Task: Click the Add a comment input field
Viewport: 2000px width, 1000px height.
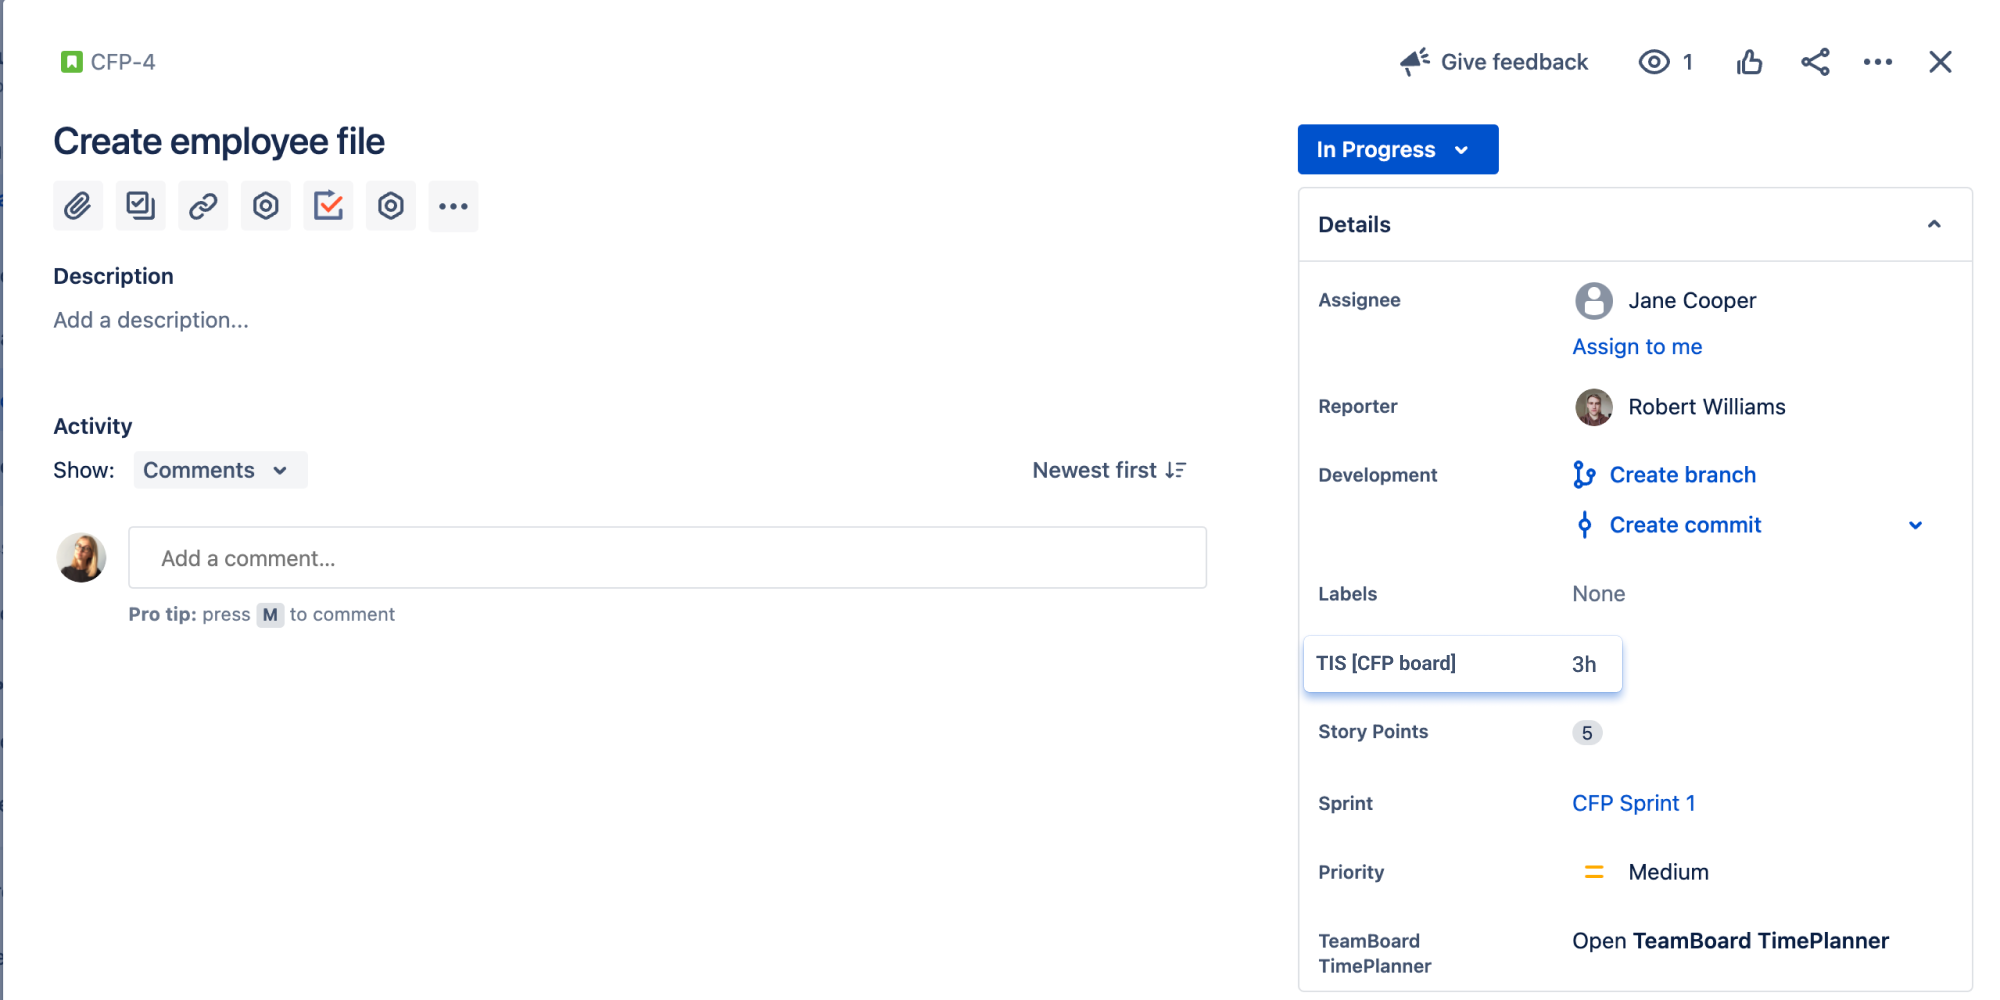Action: pyautogui.click(x=667, y=557)
